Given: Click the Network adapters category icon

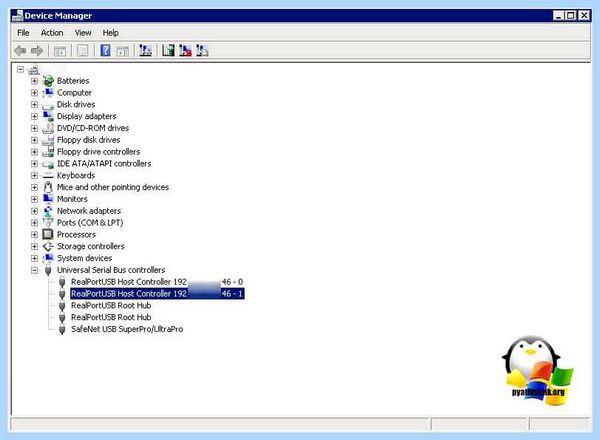Looking at the screenshot, I should (48, 211).
